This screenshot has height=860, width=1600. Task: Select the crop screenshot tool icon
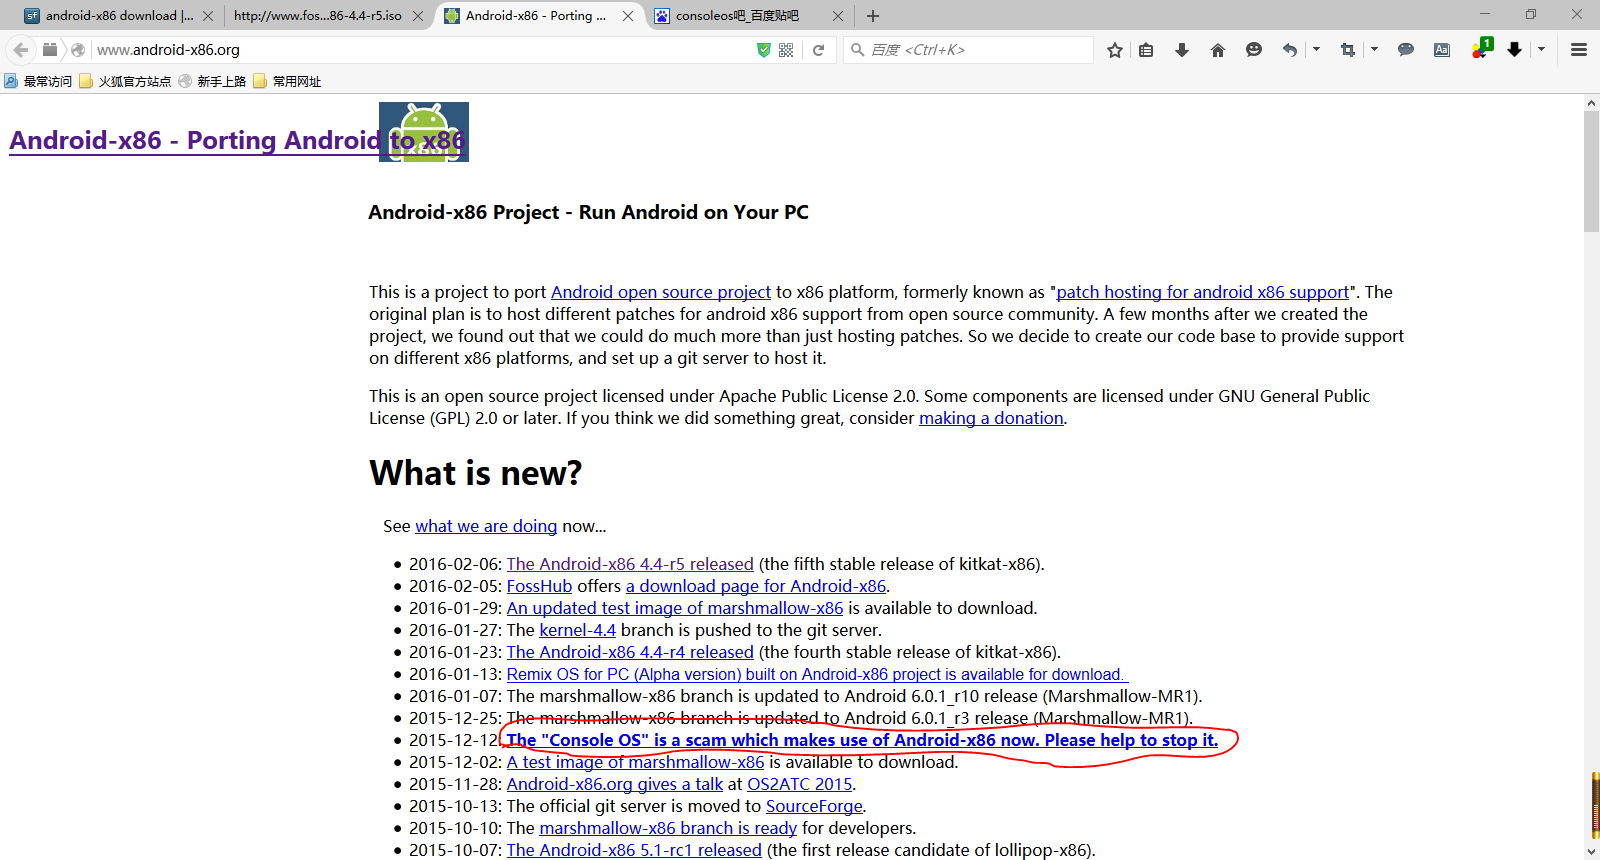pos(1348,50)
